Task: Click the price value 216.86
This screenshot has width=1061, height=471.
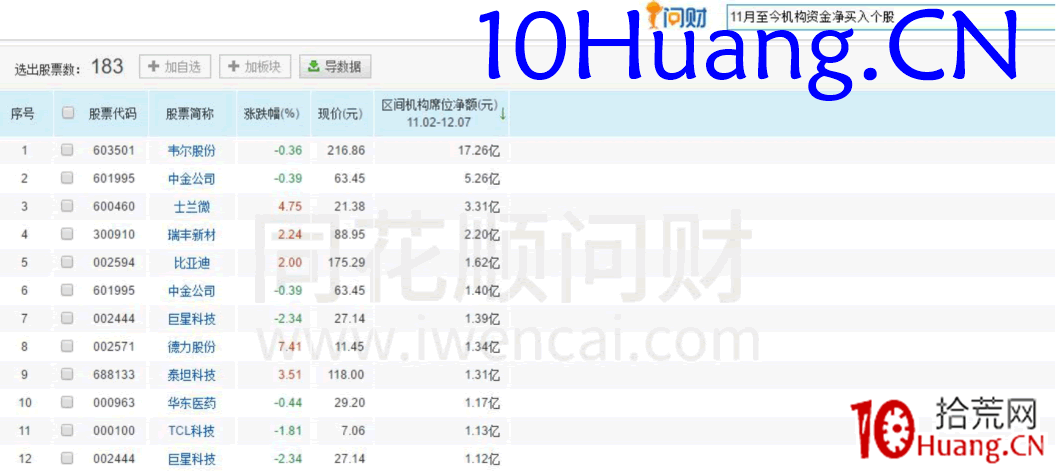Action: coord(345,150)
